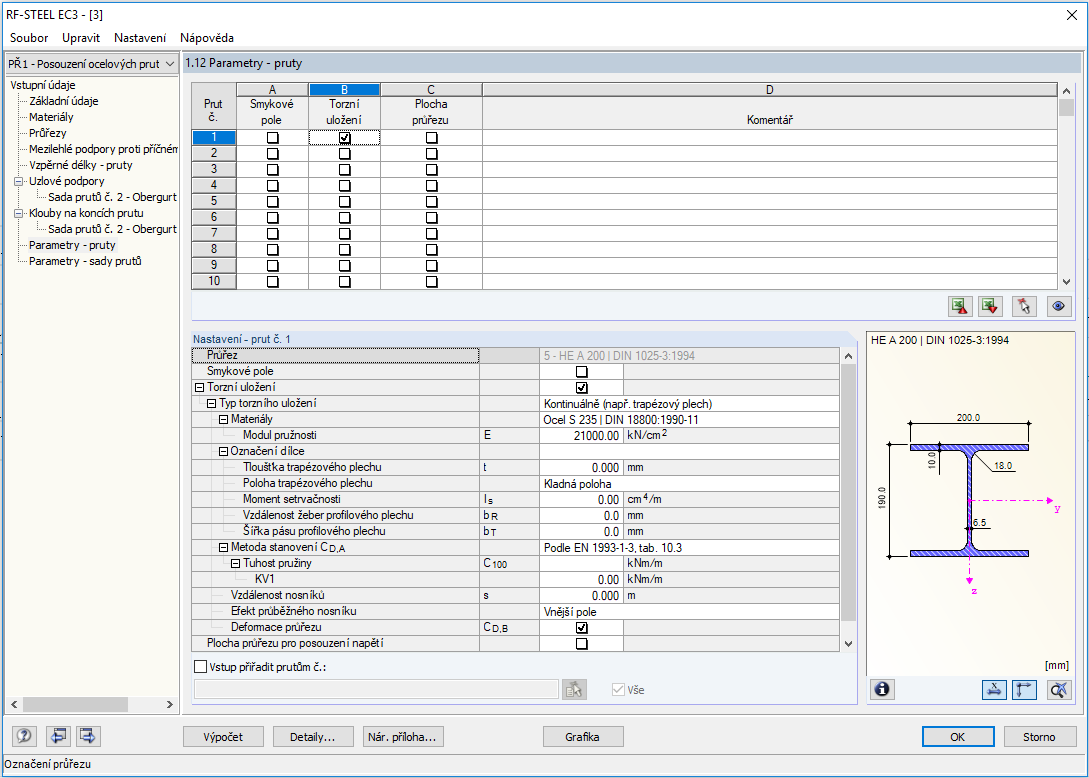Check Plocha průřezu for member 10

(431, 281)
